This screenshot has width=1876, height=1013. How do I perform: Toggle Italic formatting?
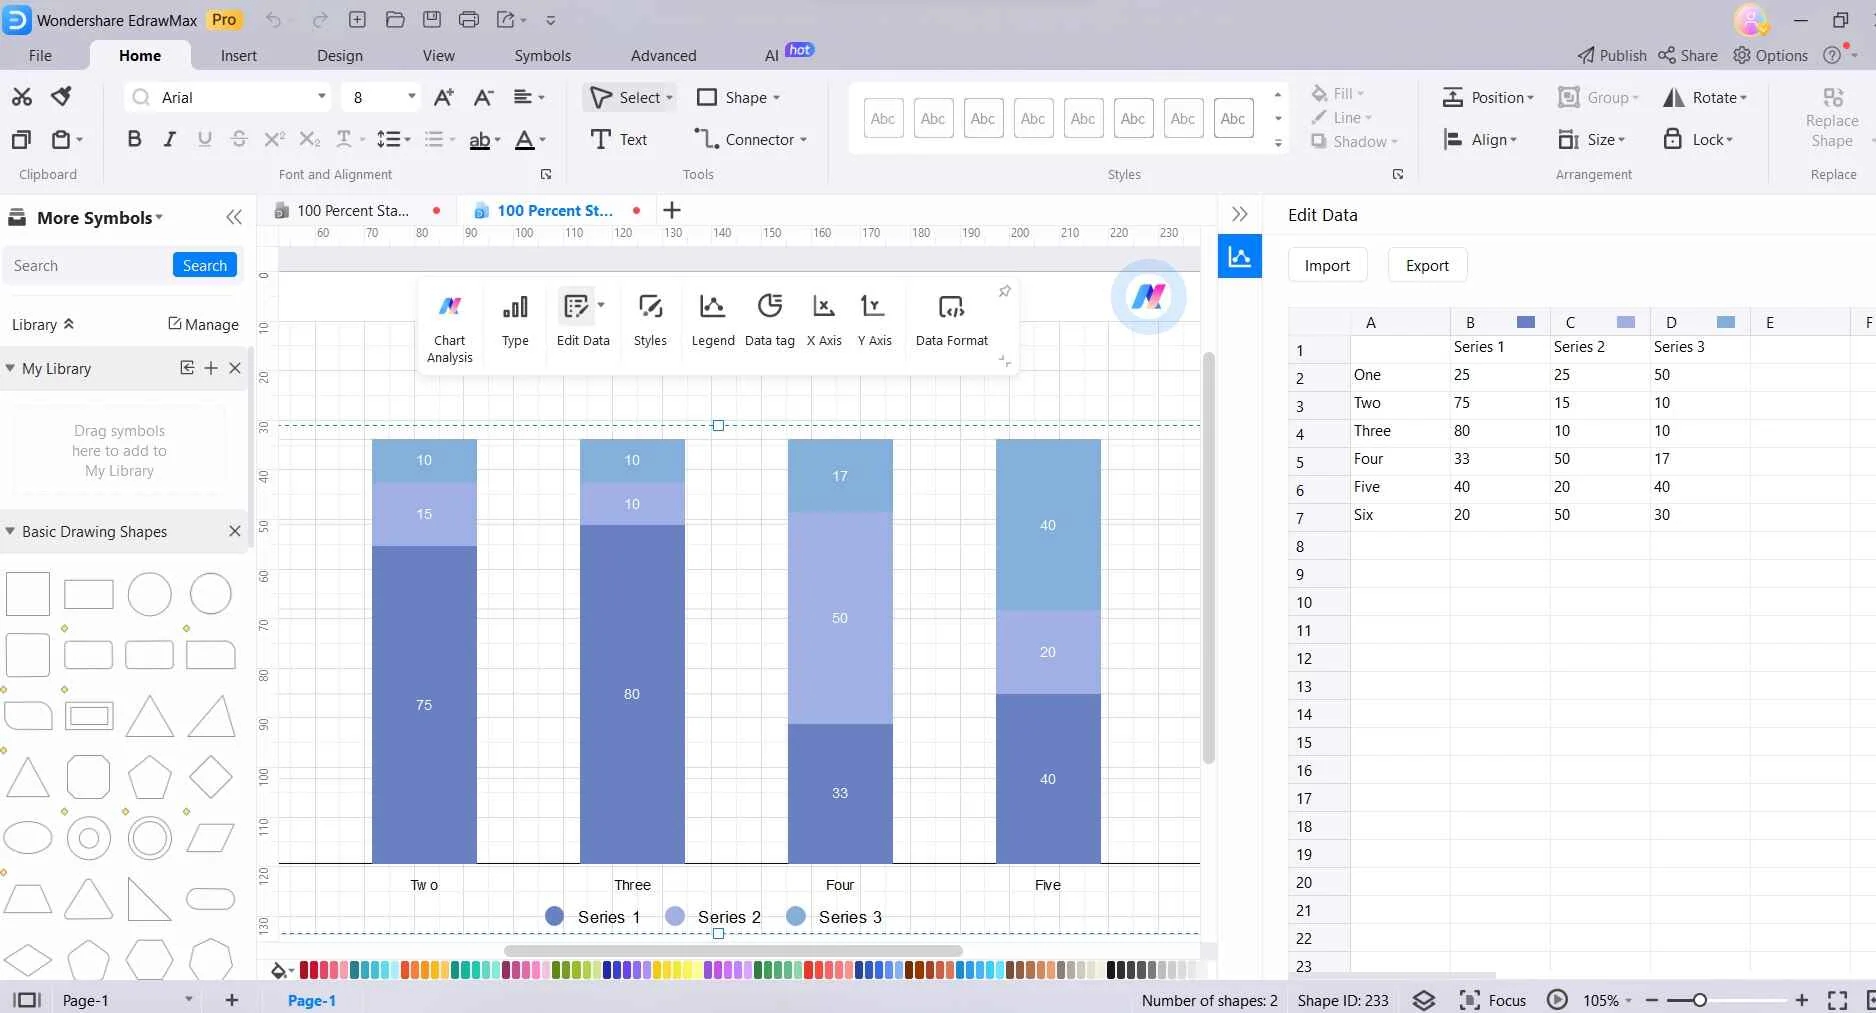(169, 140)
